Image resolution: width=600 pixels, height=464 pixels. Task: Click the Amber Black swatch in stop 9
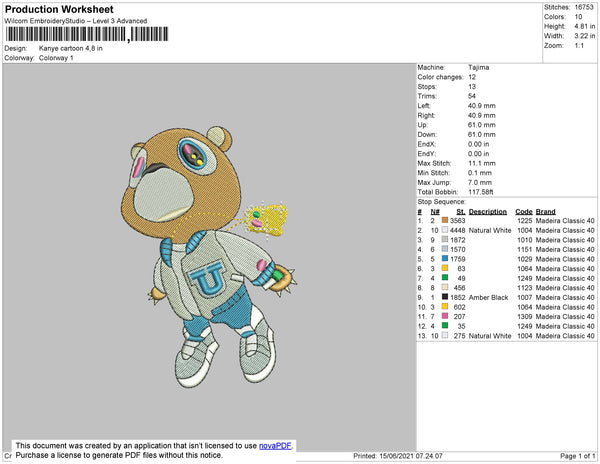(x=445, y=297)
